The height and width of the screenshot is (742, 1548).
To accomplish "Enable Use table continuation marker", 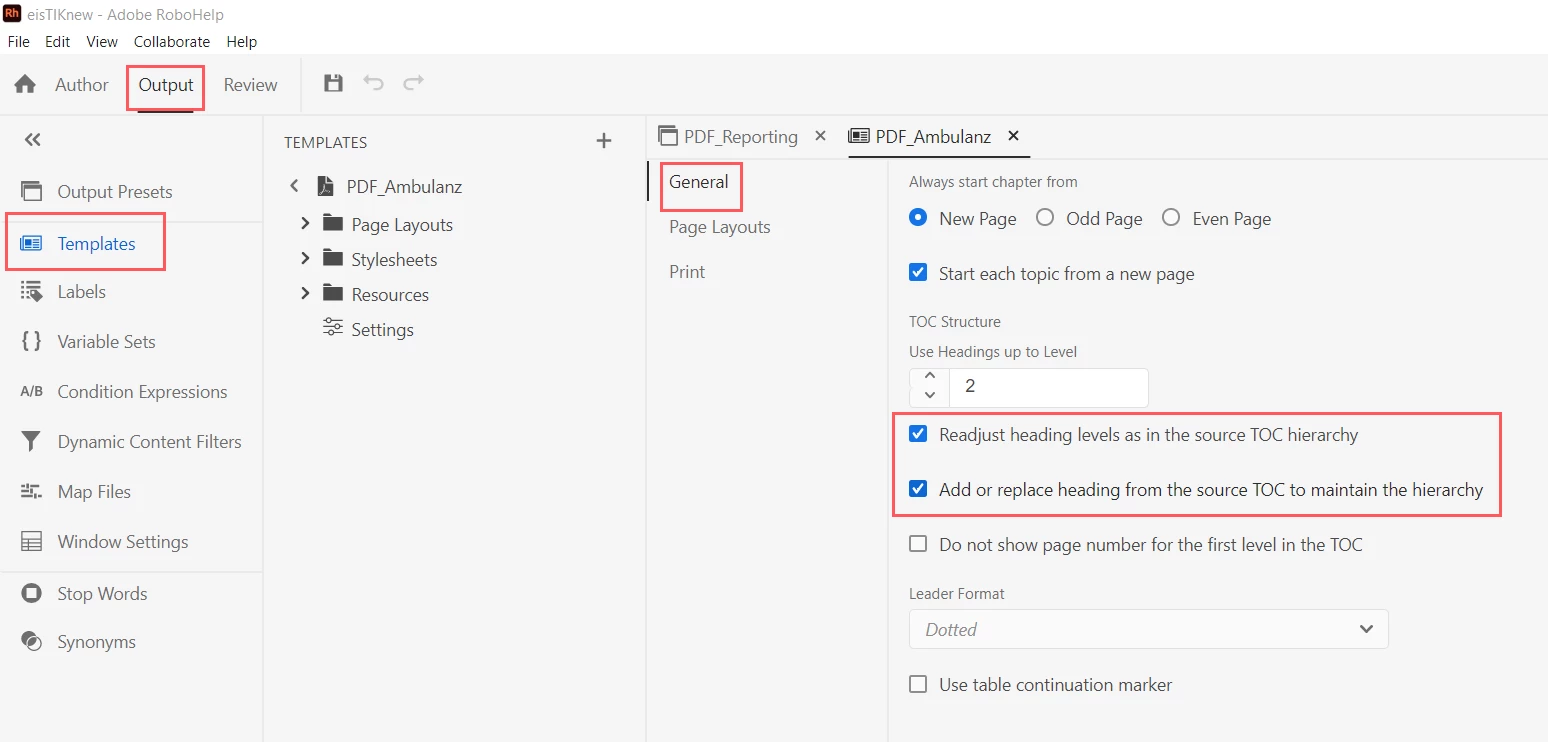I will [918, 684].
